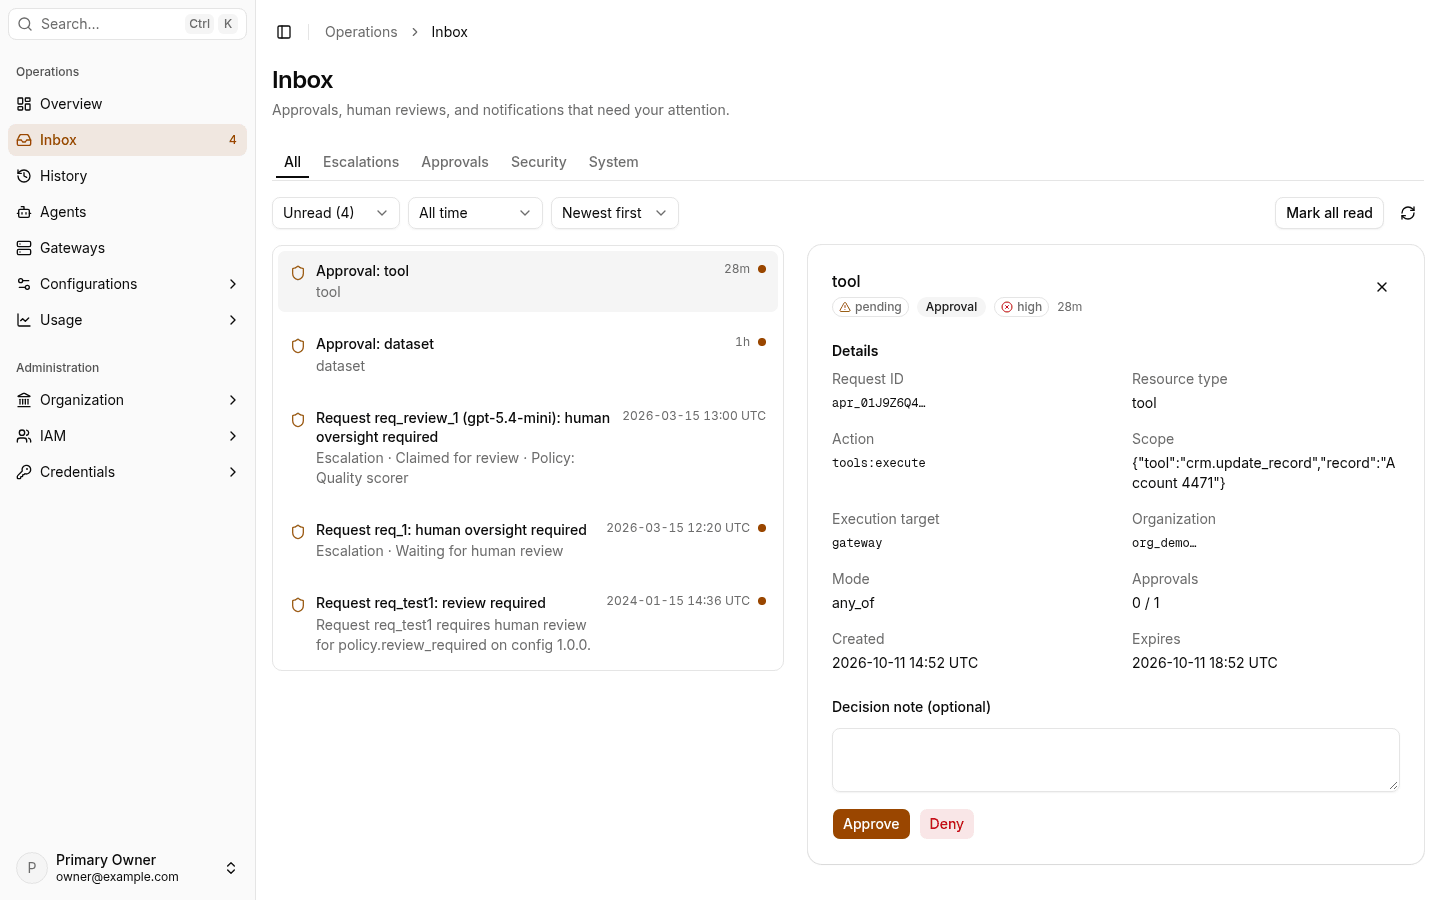
Task: Open the Newest first sort dropdown
Action: coord(615,213)
